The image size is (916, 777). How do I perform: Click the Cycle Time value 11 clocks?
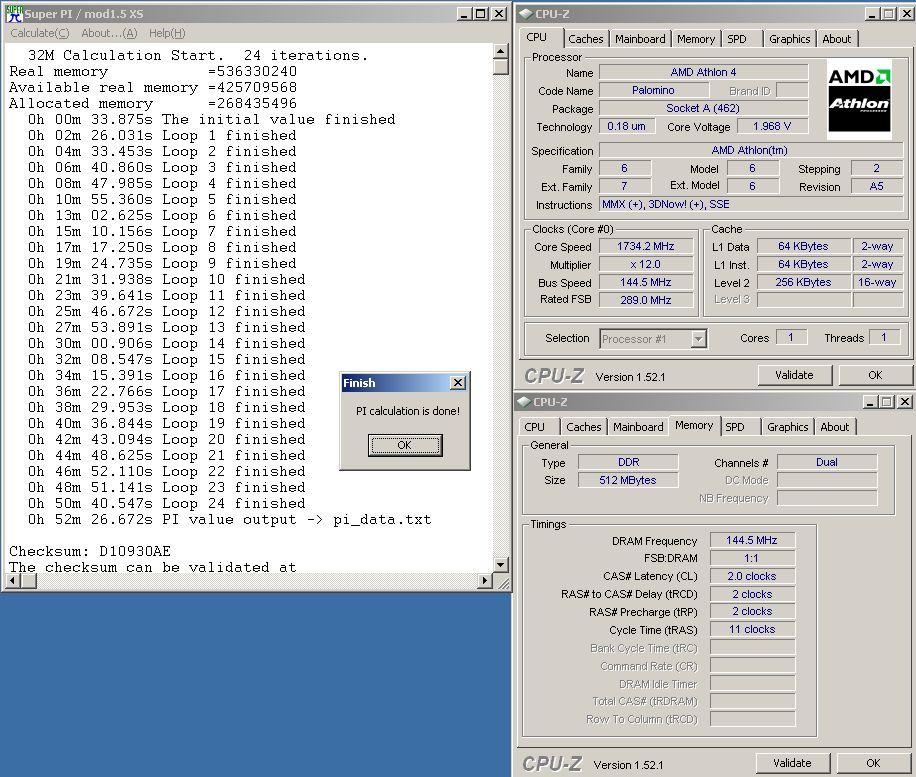pyautogui.click(x=752, y=629)
